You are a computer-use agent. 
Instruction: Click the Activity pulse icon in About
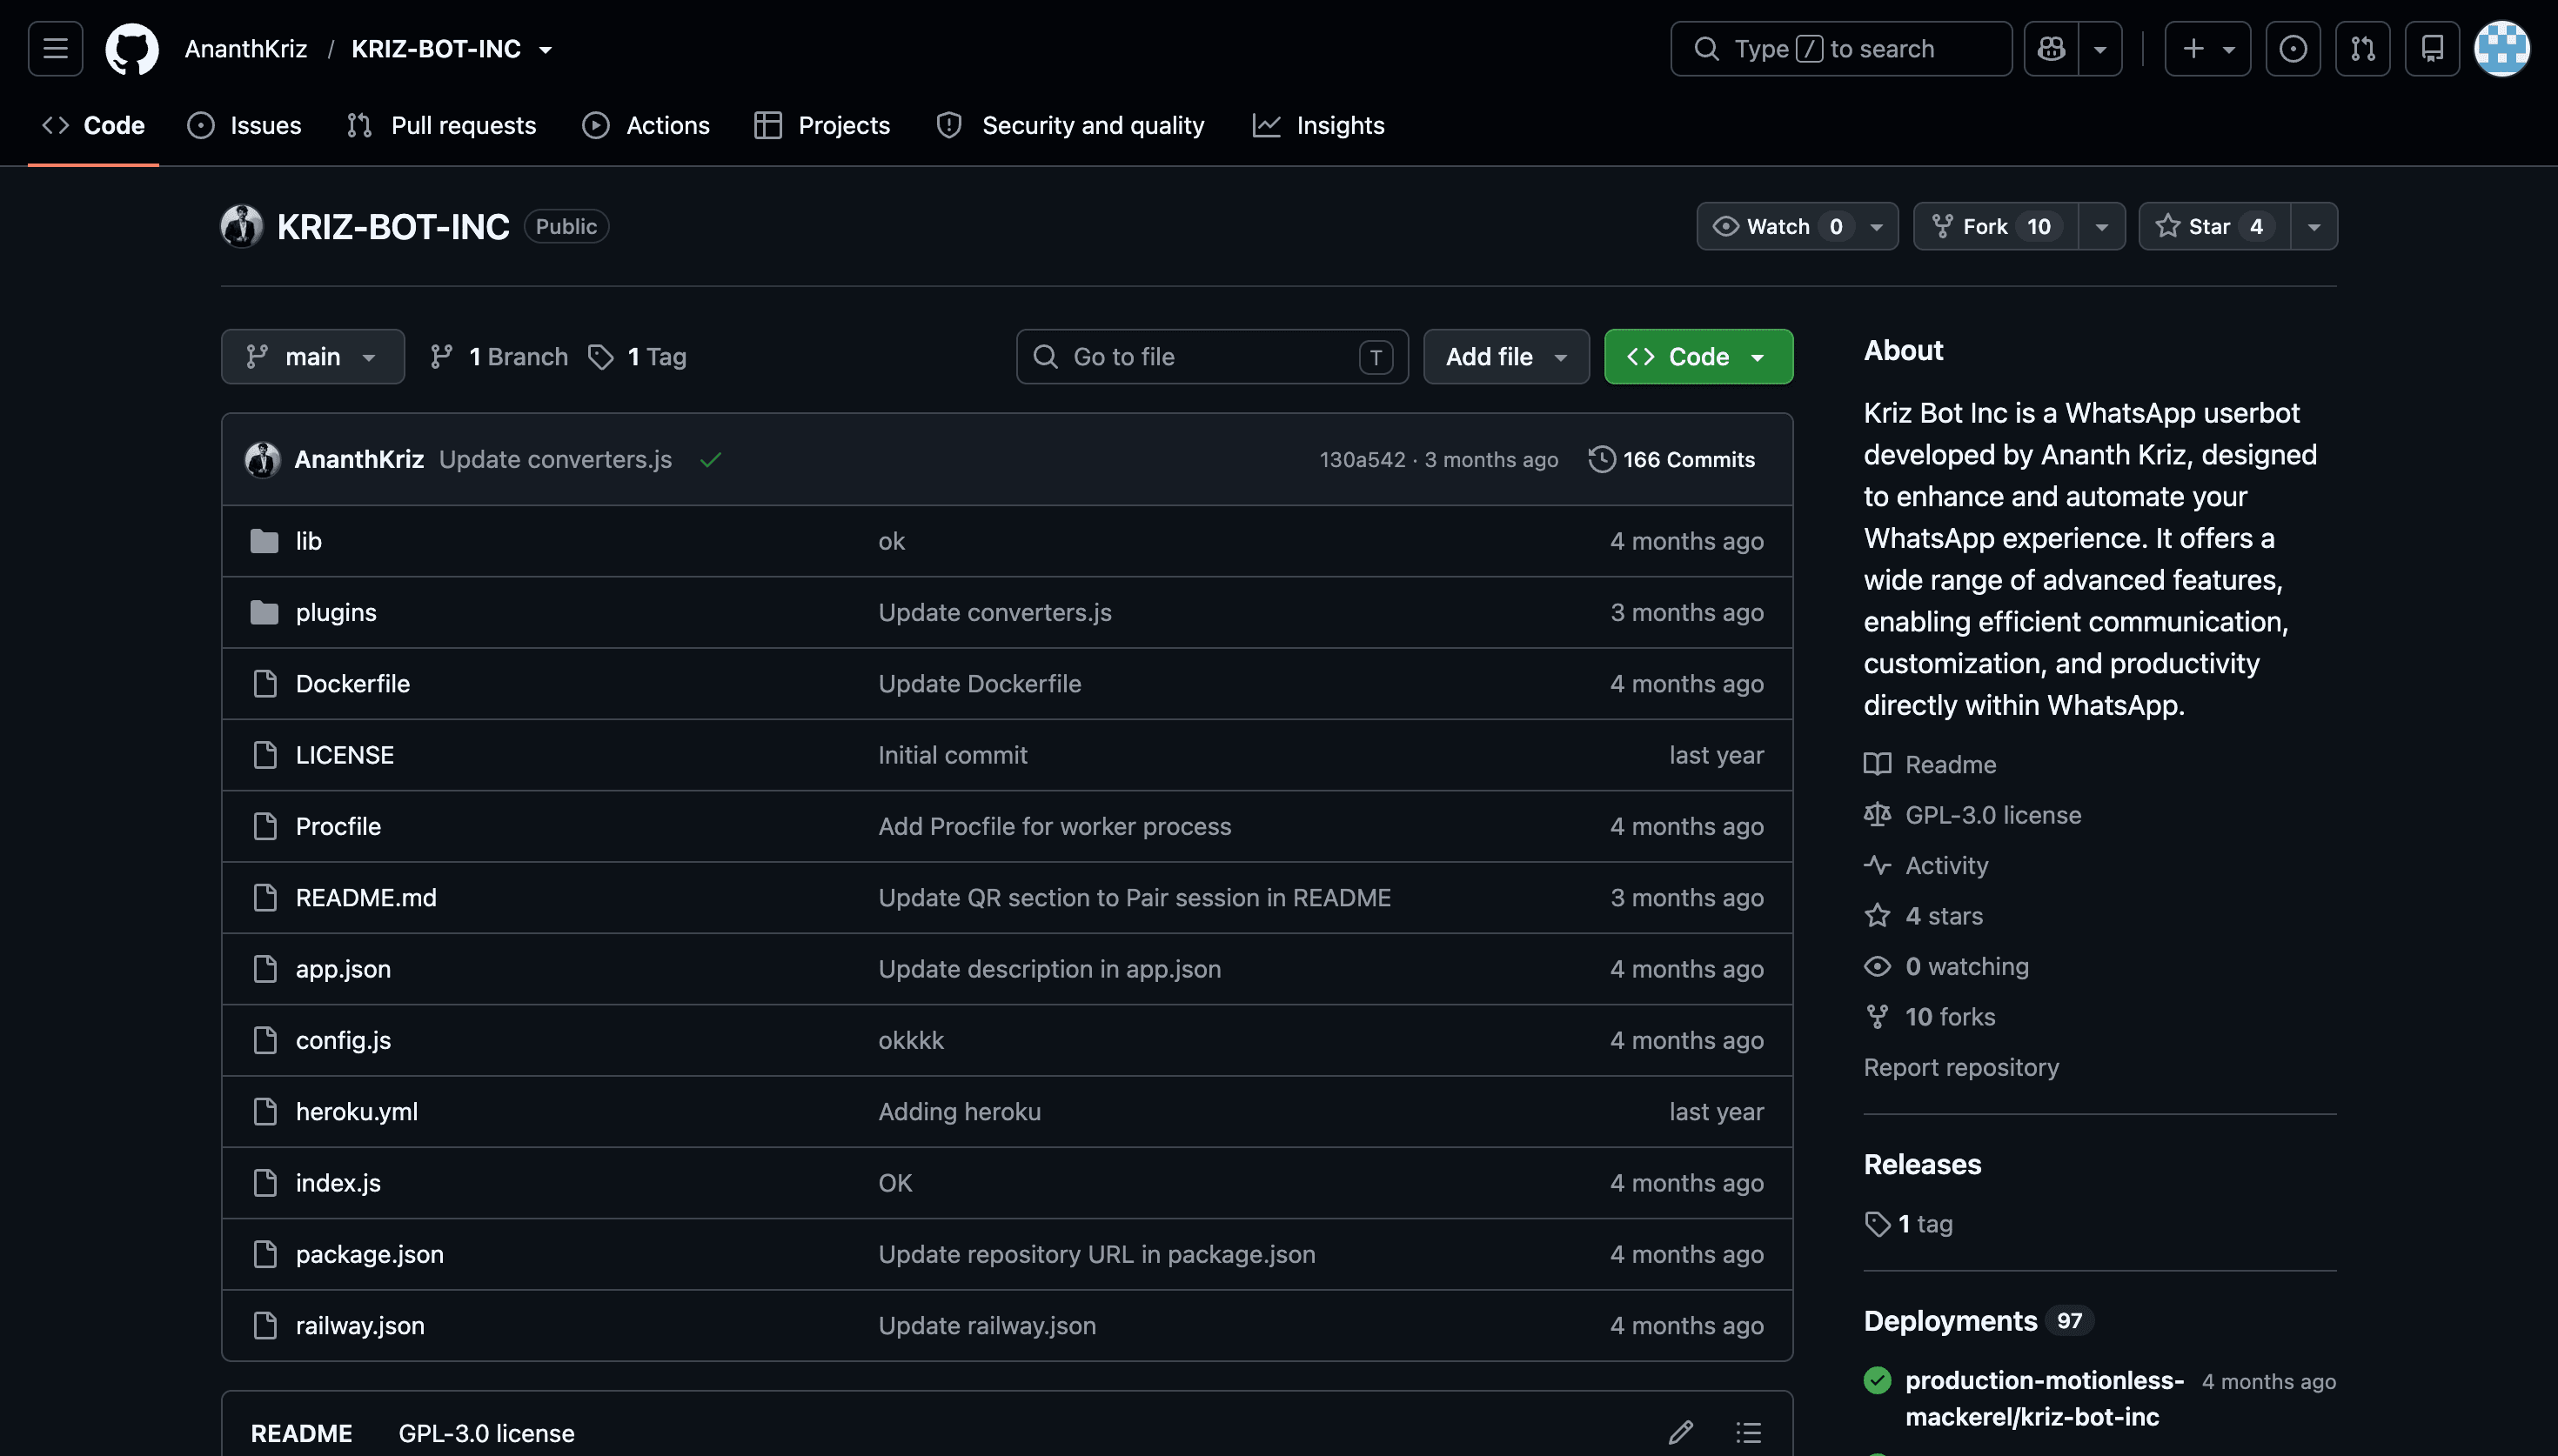pyautogui.click(x=1877, y=865)
